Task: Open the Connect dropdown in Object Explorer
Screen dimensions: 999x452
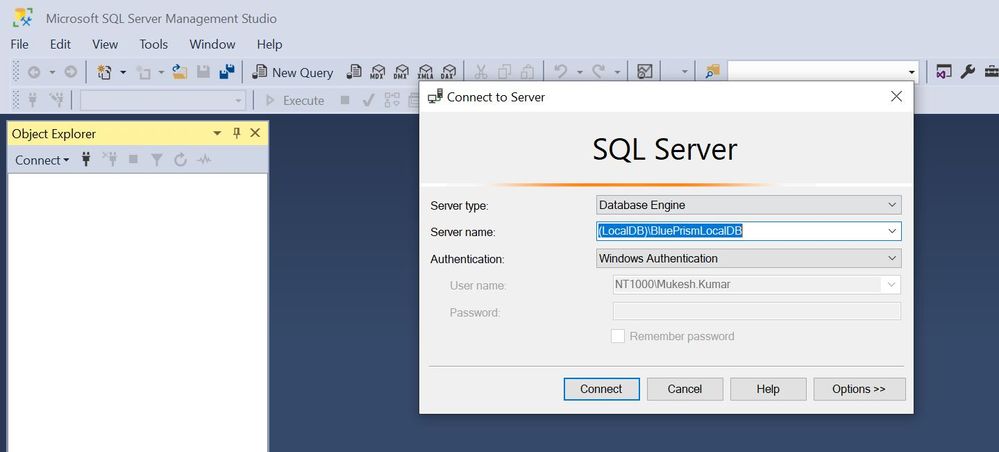Action: (42, 160)
